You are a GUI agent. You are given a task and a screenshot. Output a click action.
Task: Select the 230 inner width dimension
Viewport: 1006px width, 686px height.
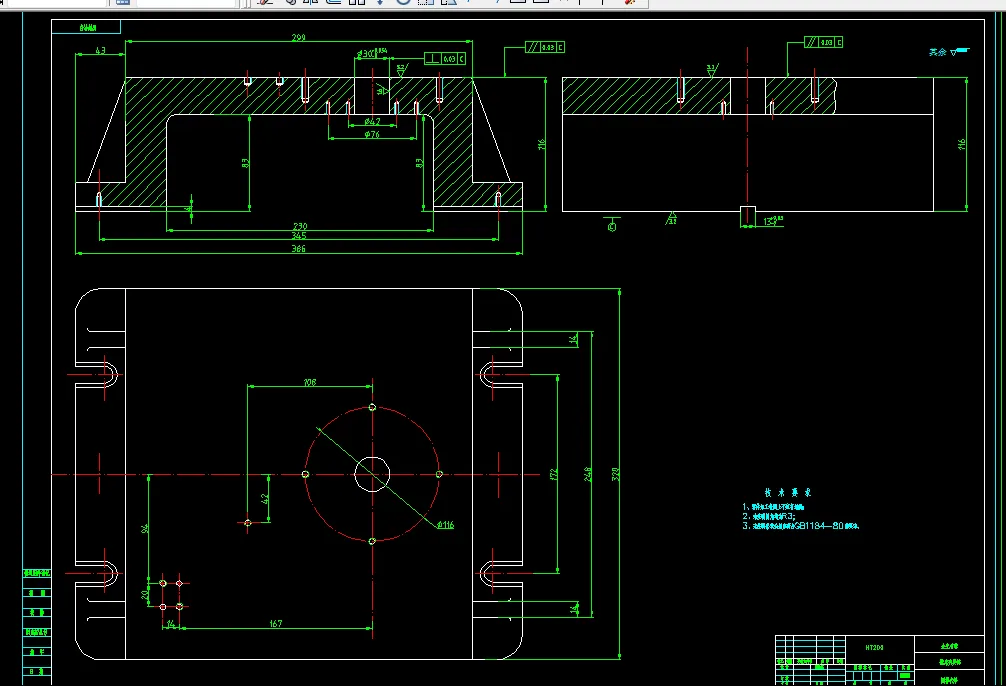point(300,226)
